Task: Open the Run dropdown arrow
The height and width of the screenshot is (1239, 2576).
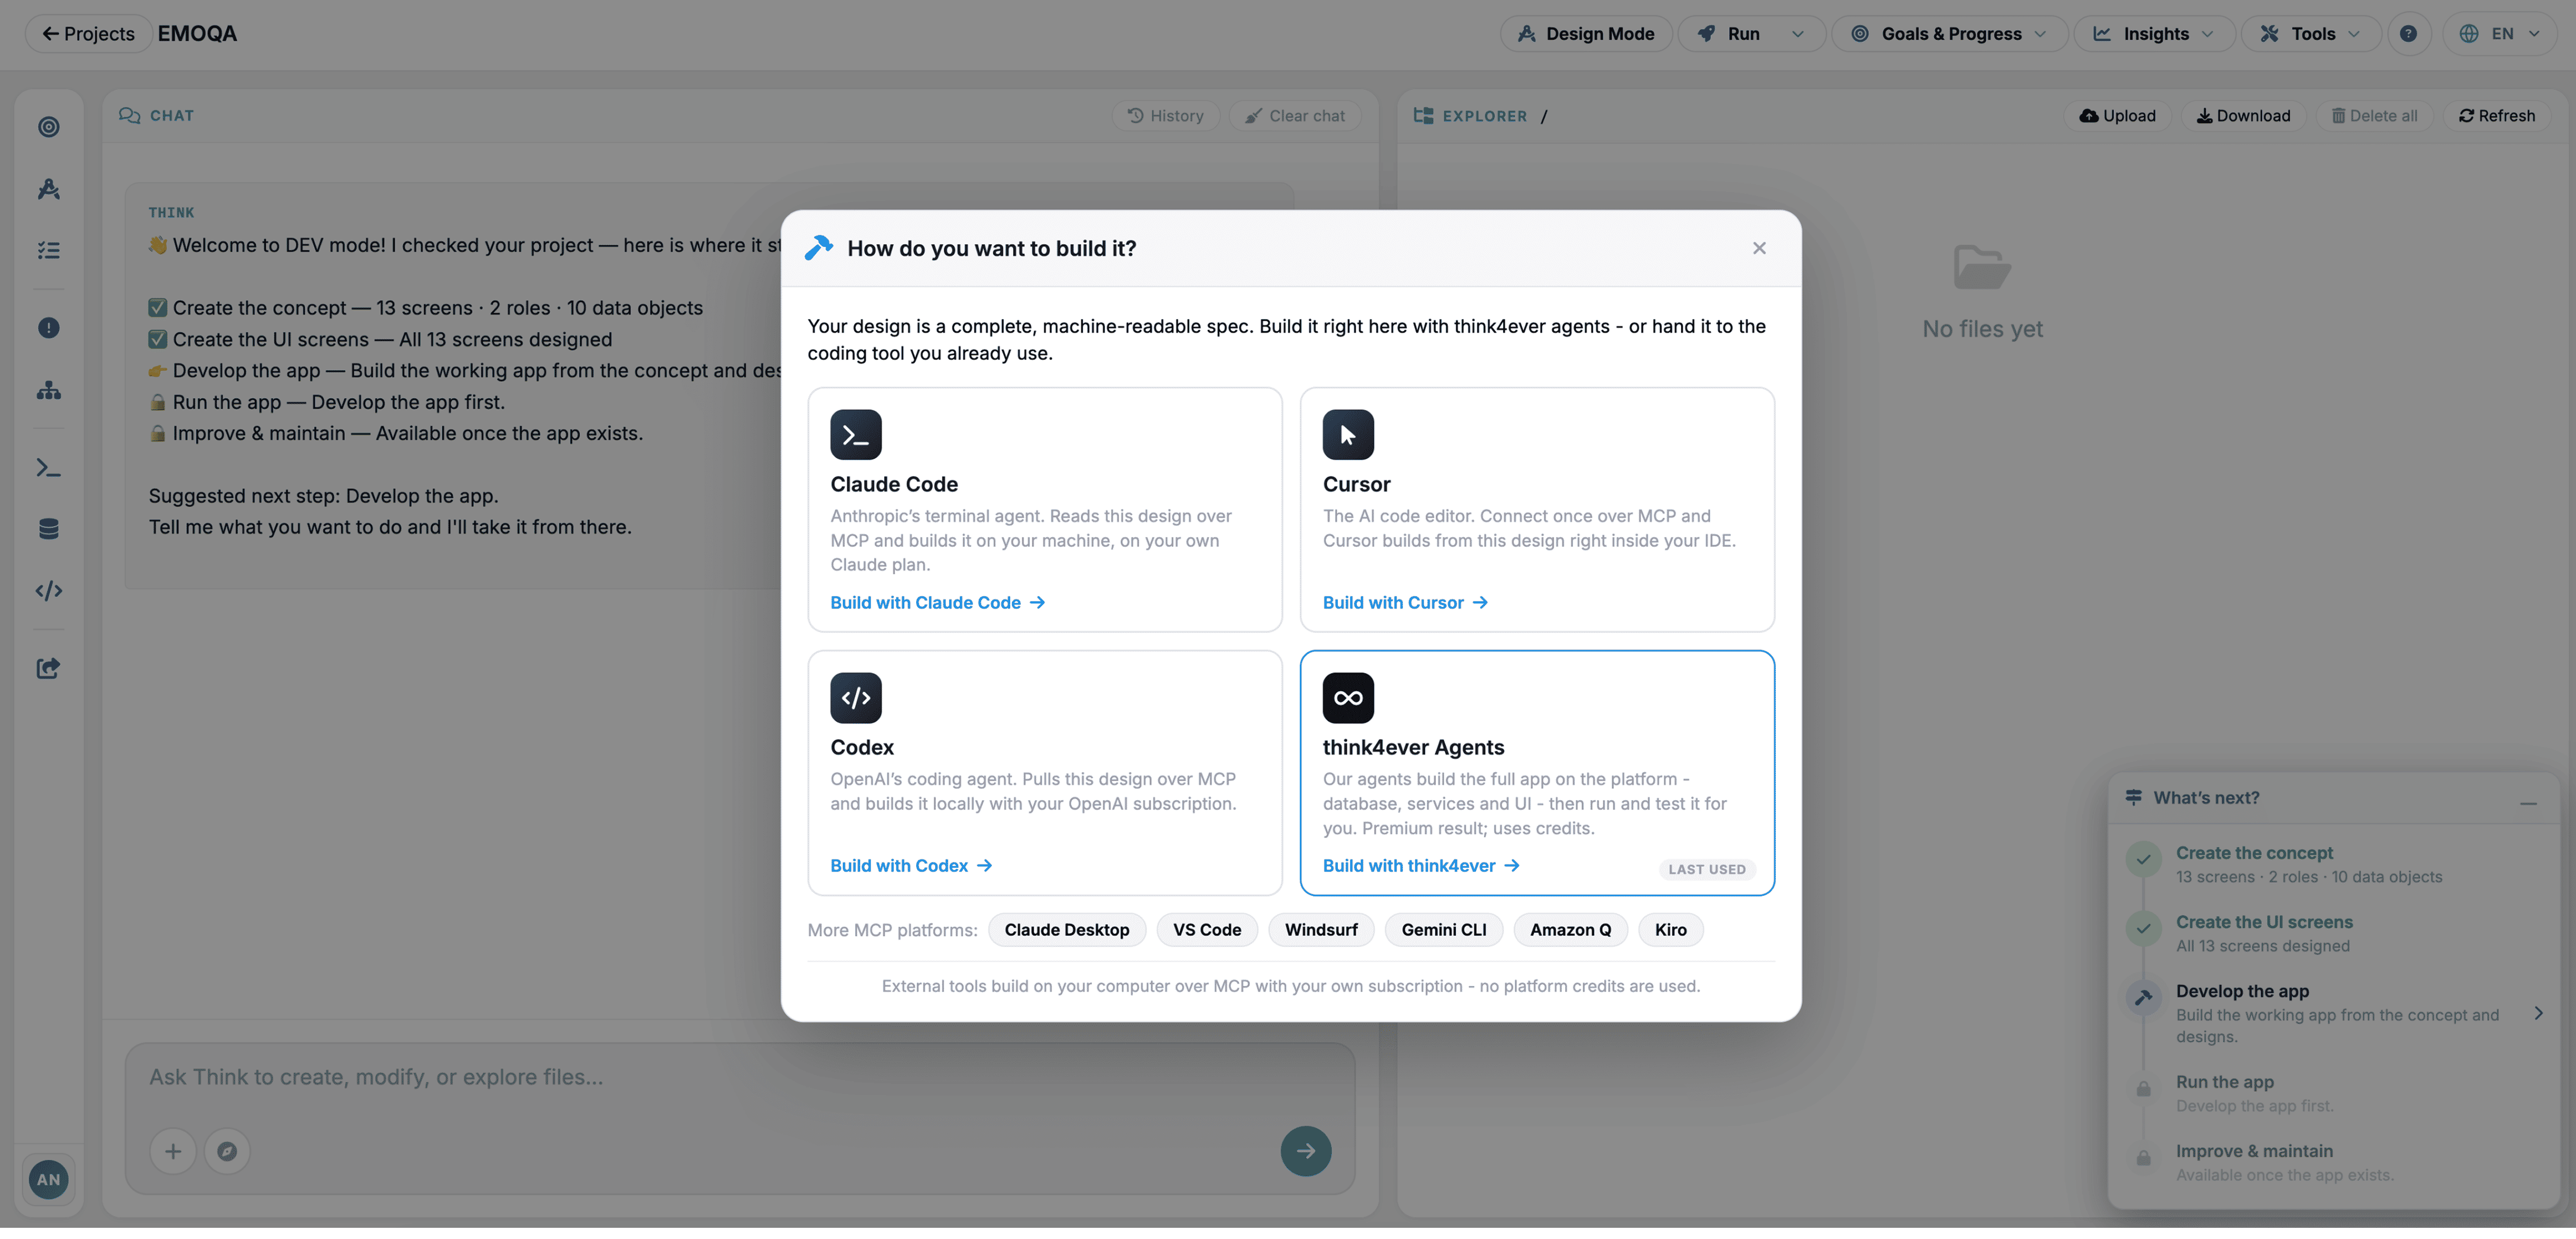Action: click(x=1798, y=34)
